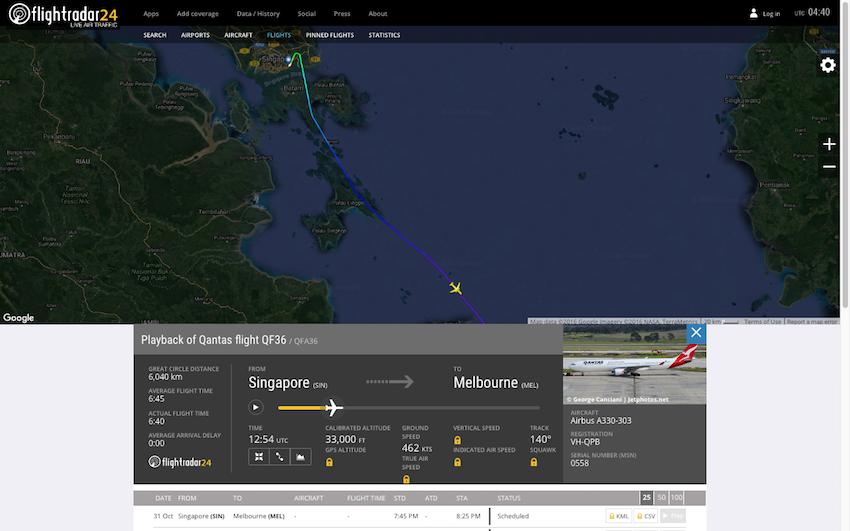The image size is (850, 531).
Task: Click the flightradar24 logo in playback panel
Action: click(179, 462)
